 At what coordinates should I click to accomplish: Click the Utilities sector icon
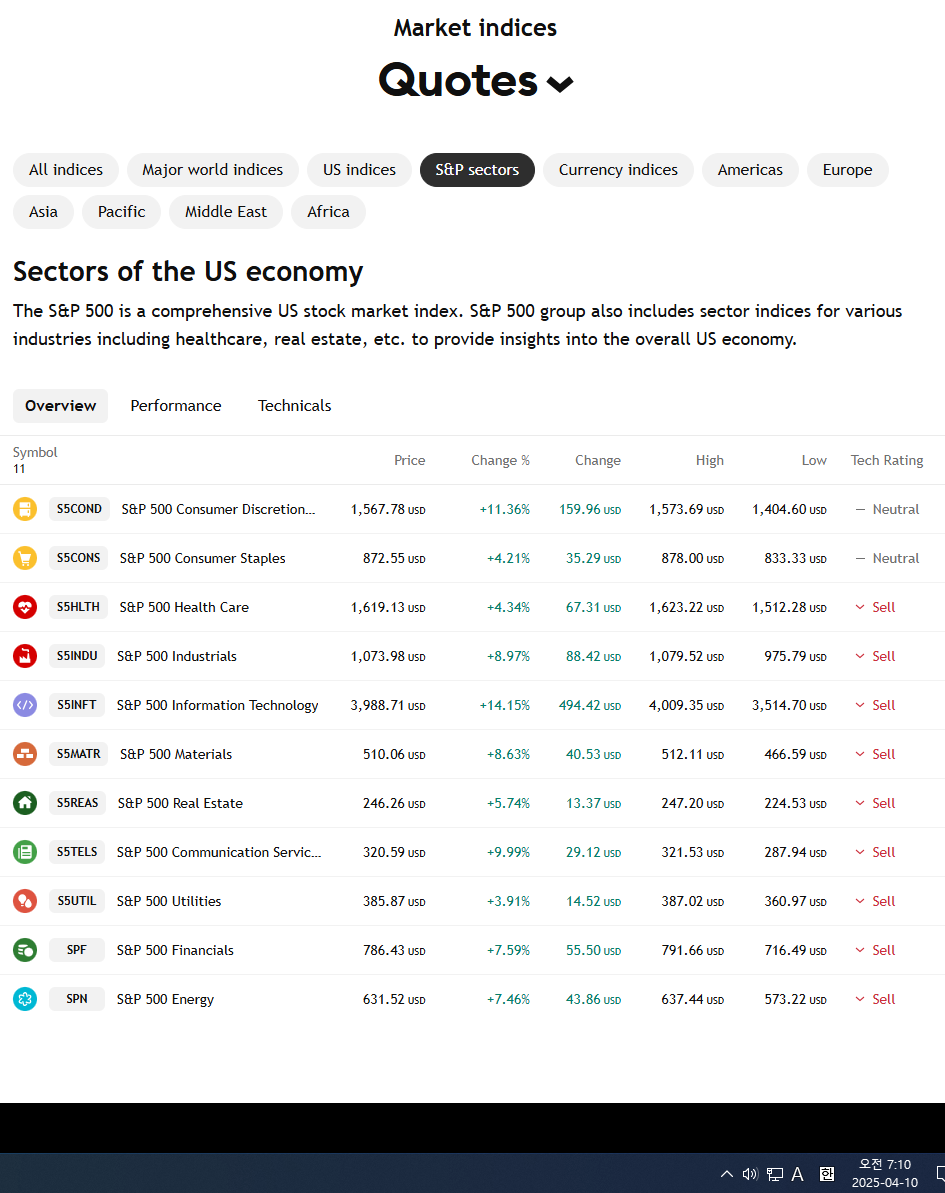[x=25, y=901]
